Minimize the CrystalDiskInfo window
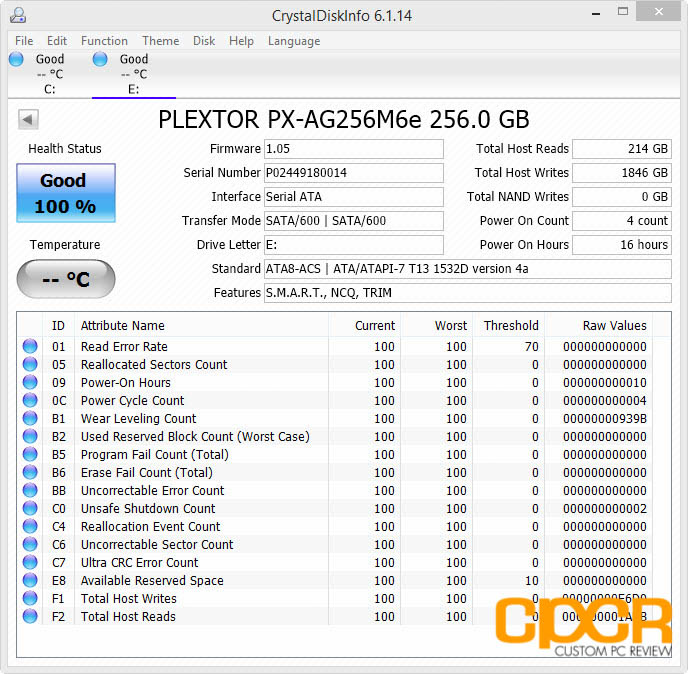This screenshot has width=688, height=674. 596,13
